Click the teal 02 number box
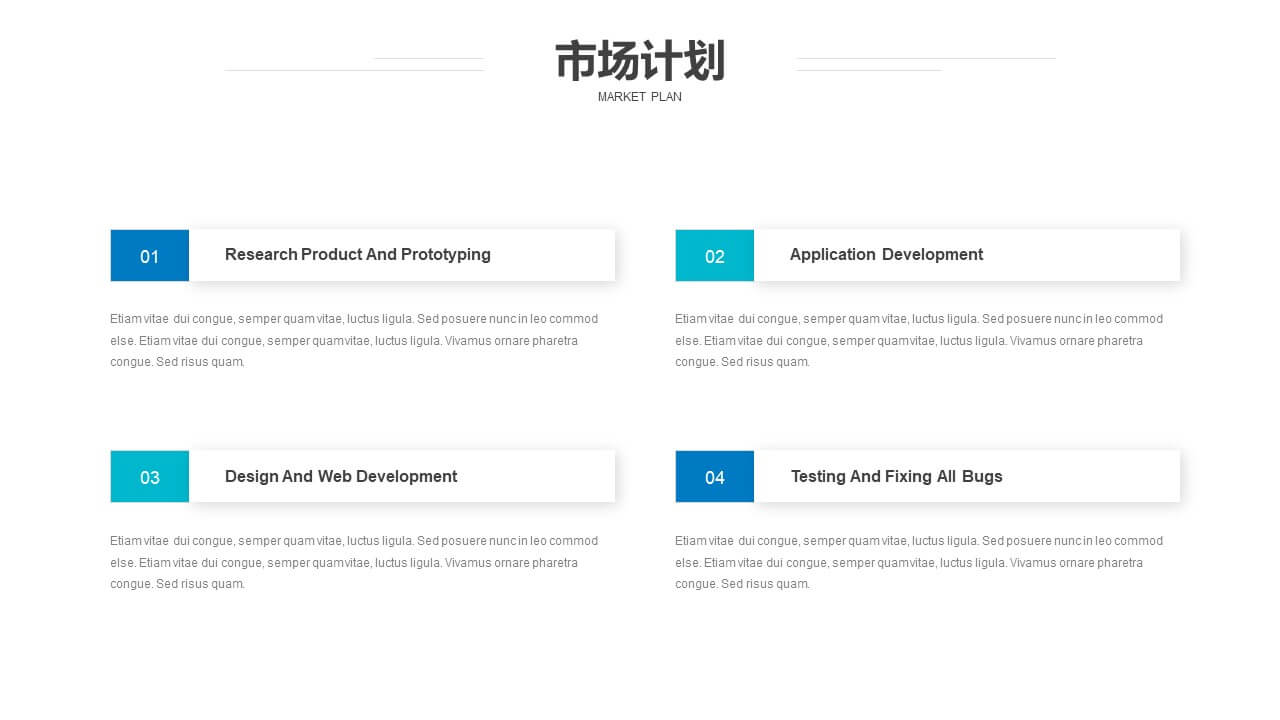Viewport: 1280px width, 720px height. 715,256
